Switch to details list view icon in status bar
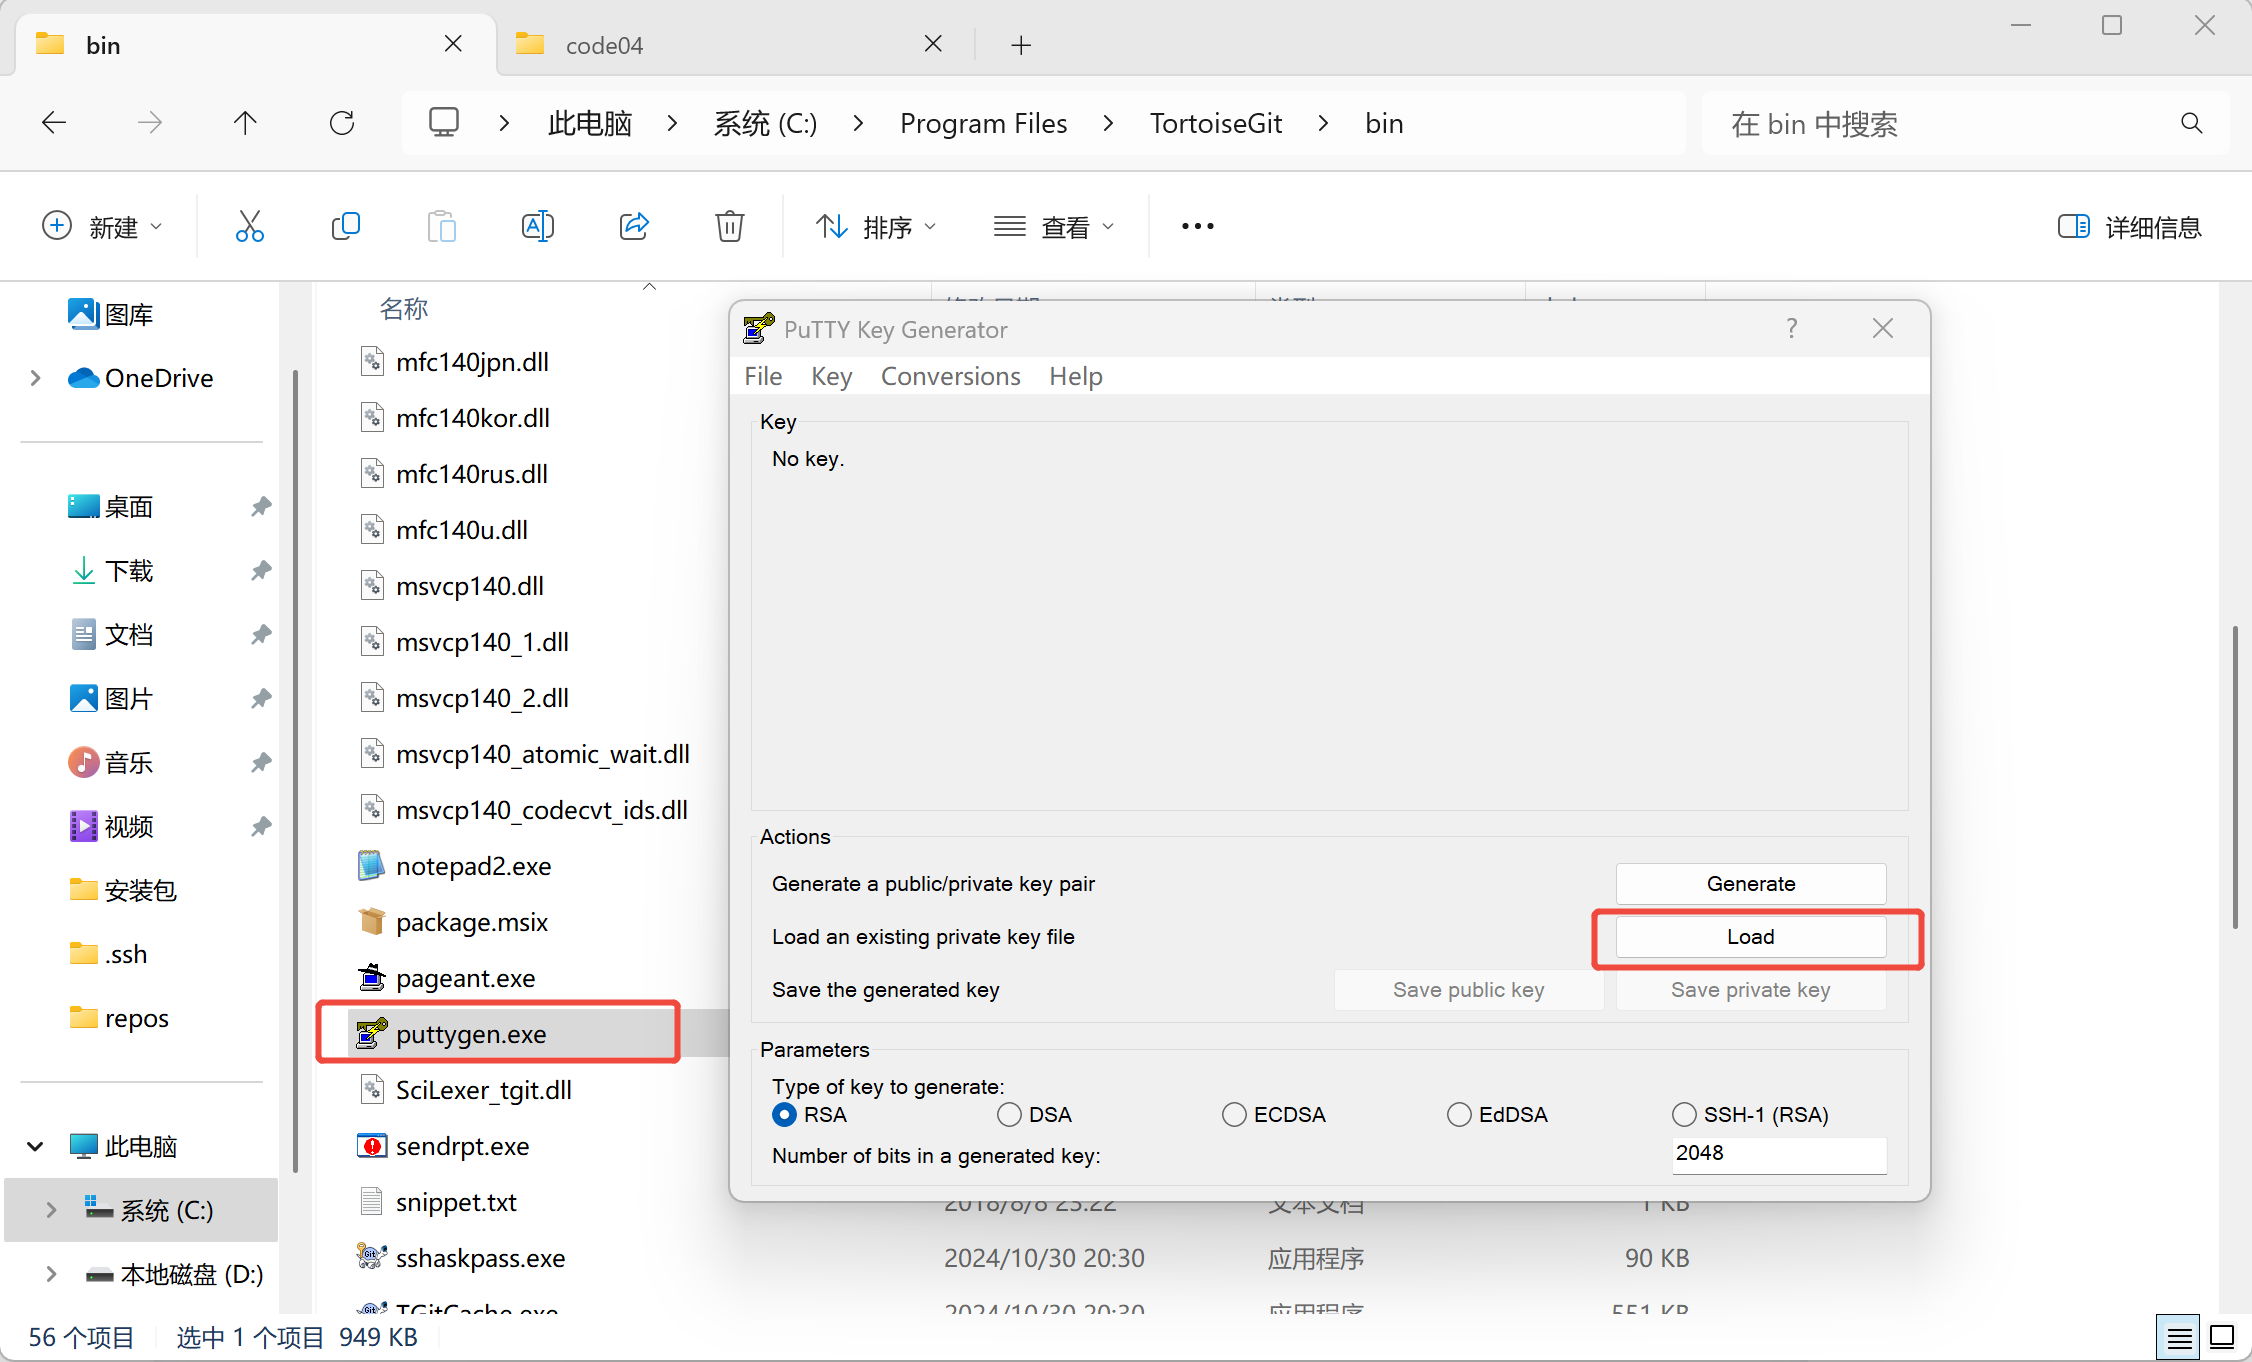 click(2180, 1337)
